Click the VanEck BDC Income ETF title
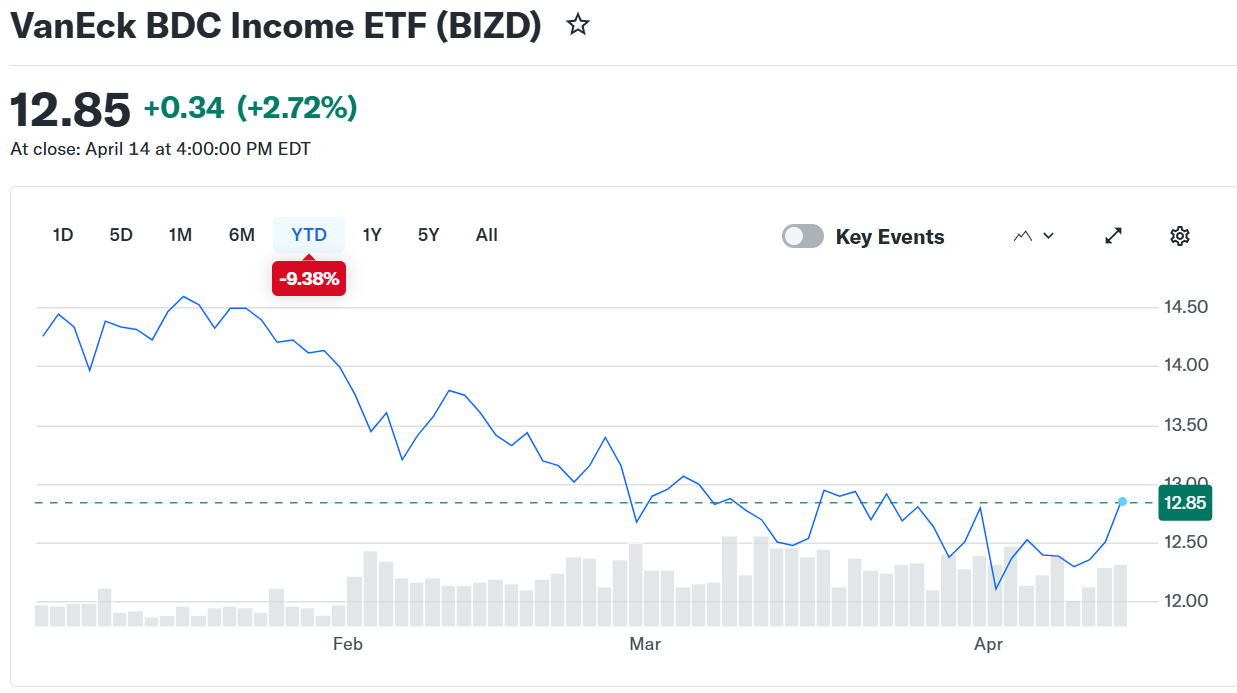The height and width of the screenshot is (693, 1237). click(x=275, y=27)
